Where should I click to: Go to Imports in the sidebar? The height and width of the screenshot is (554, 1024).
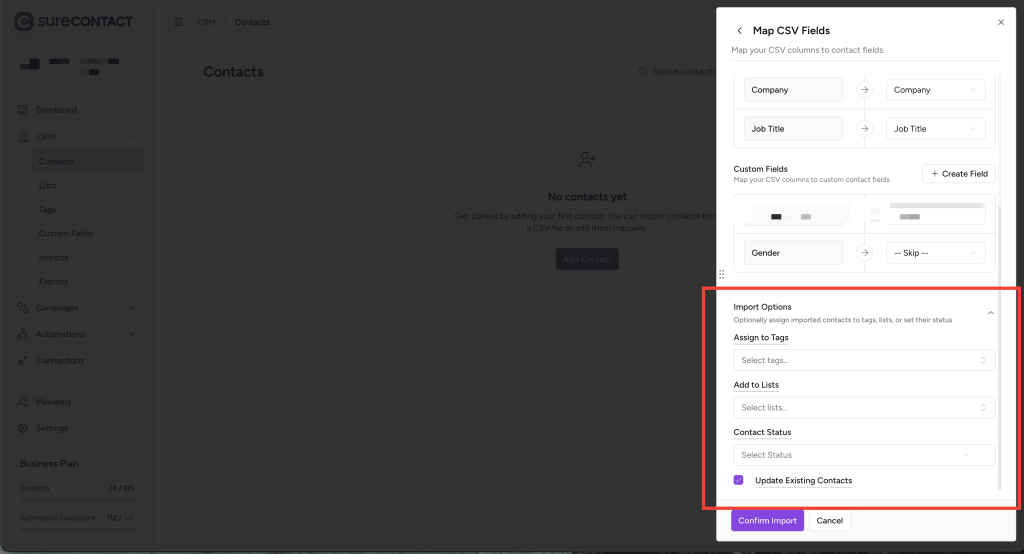[53, 258]
